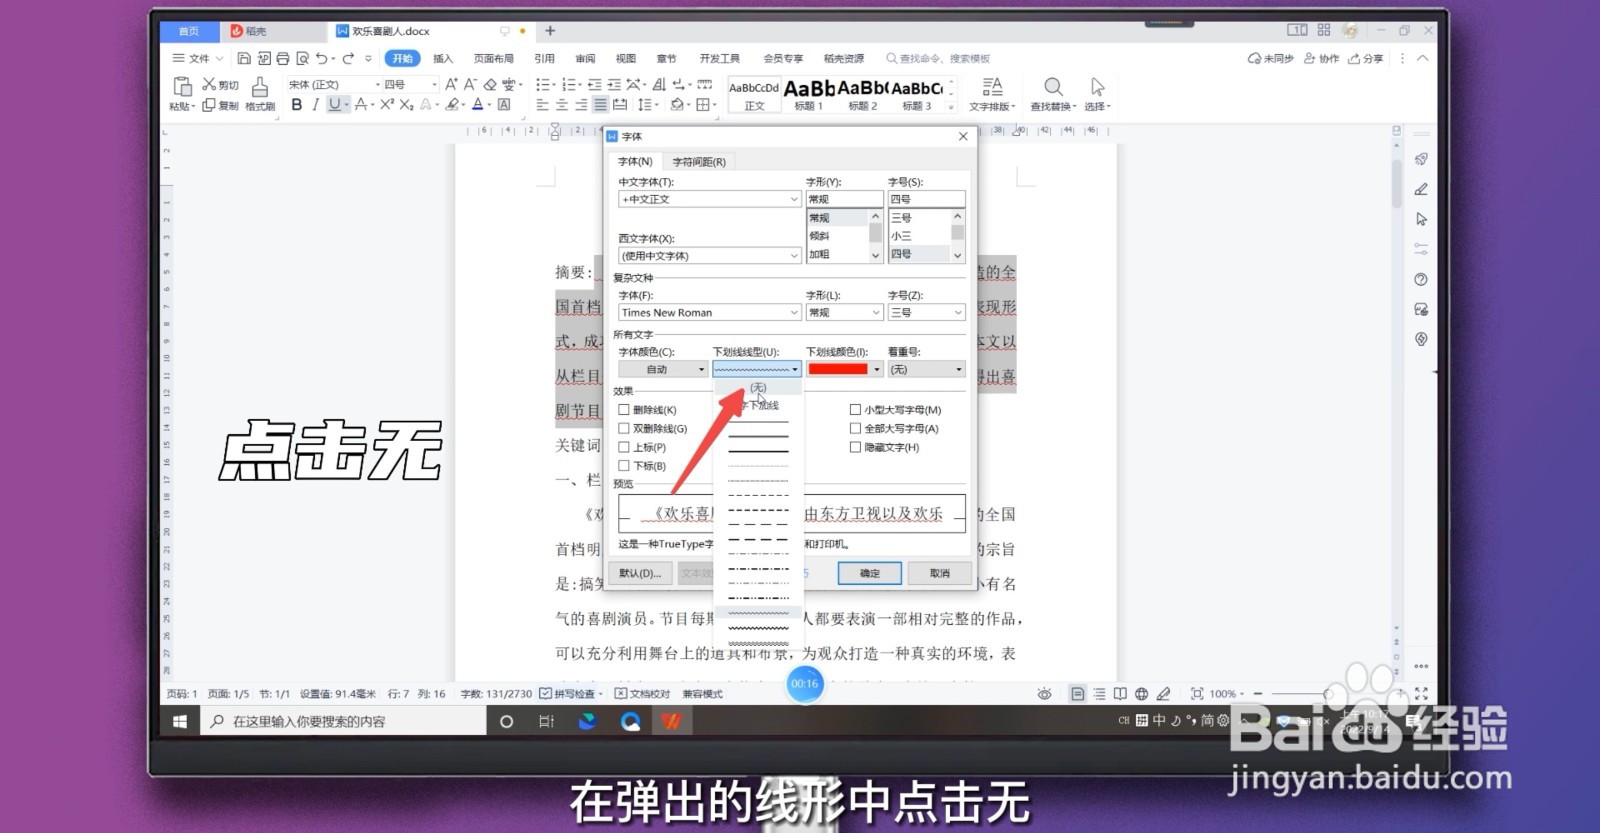Click the Windows Start button
The image size is (1600, 833).
click(180, 721)
